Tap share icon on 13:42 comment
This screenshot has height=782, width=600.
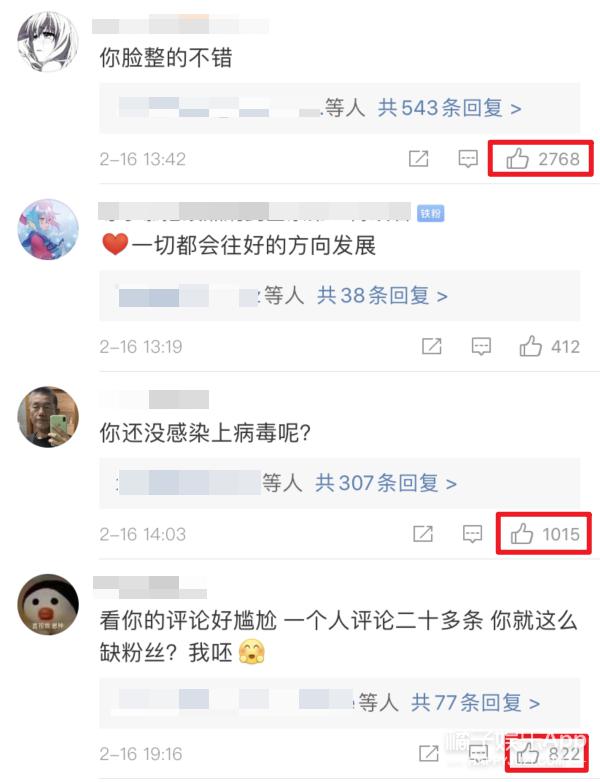[418, 159]
